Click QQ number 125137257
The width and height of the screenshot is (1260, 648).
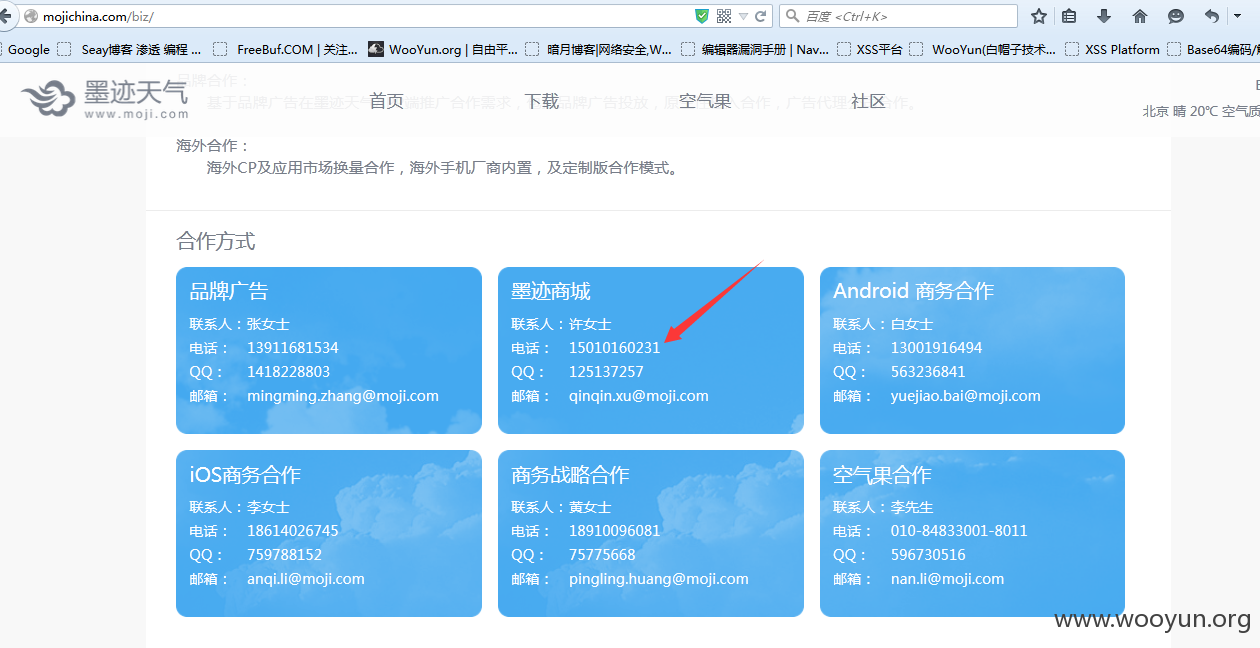click(607, 372)
